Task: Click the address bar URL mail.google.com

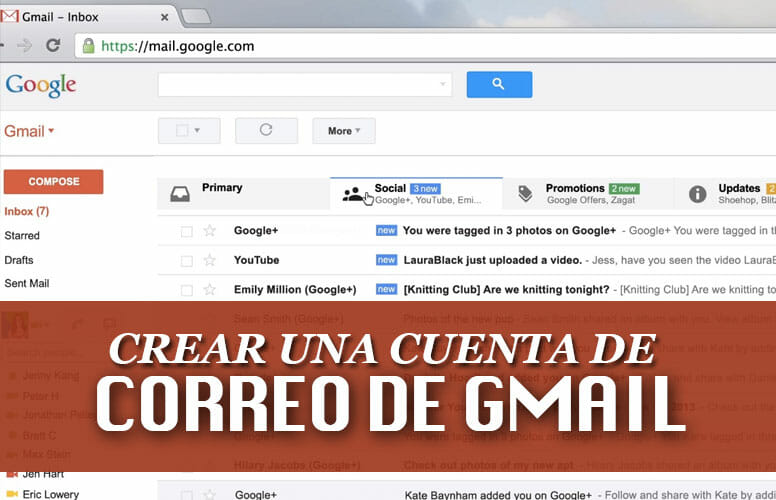Action: (178, 46)
